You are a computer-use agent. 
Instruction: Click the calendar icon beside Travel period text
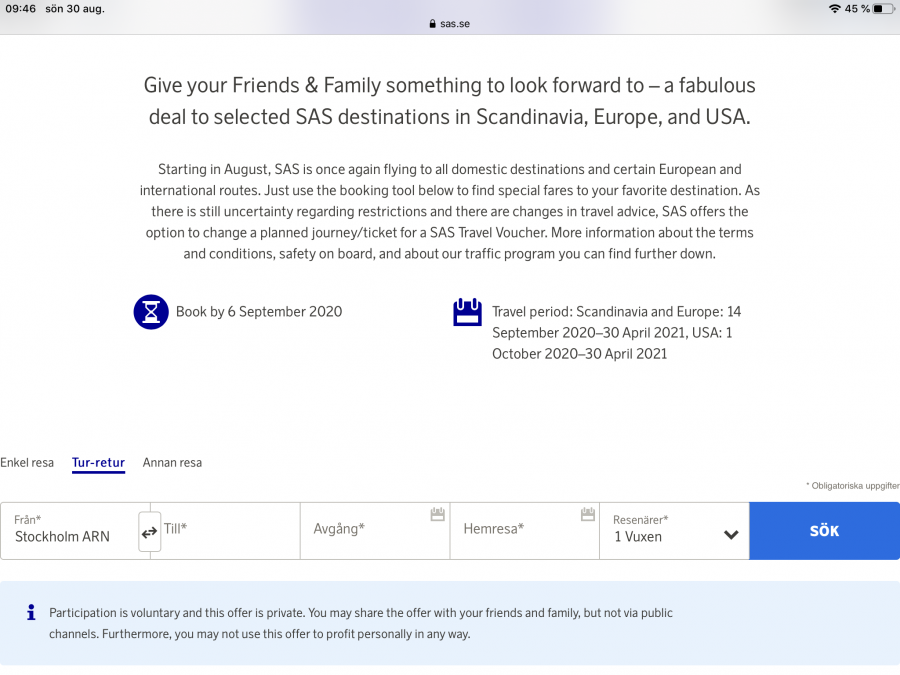(x=467, y=312)
